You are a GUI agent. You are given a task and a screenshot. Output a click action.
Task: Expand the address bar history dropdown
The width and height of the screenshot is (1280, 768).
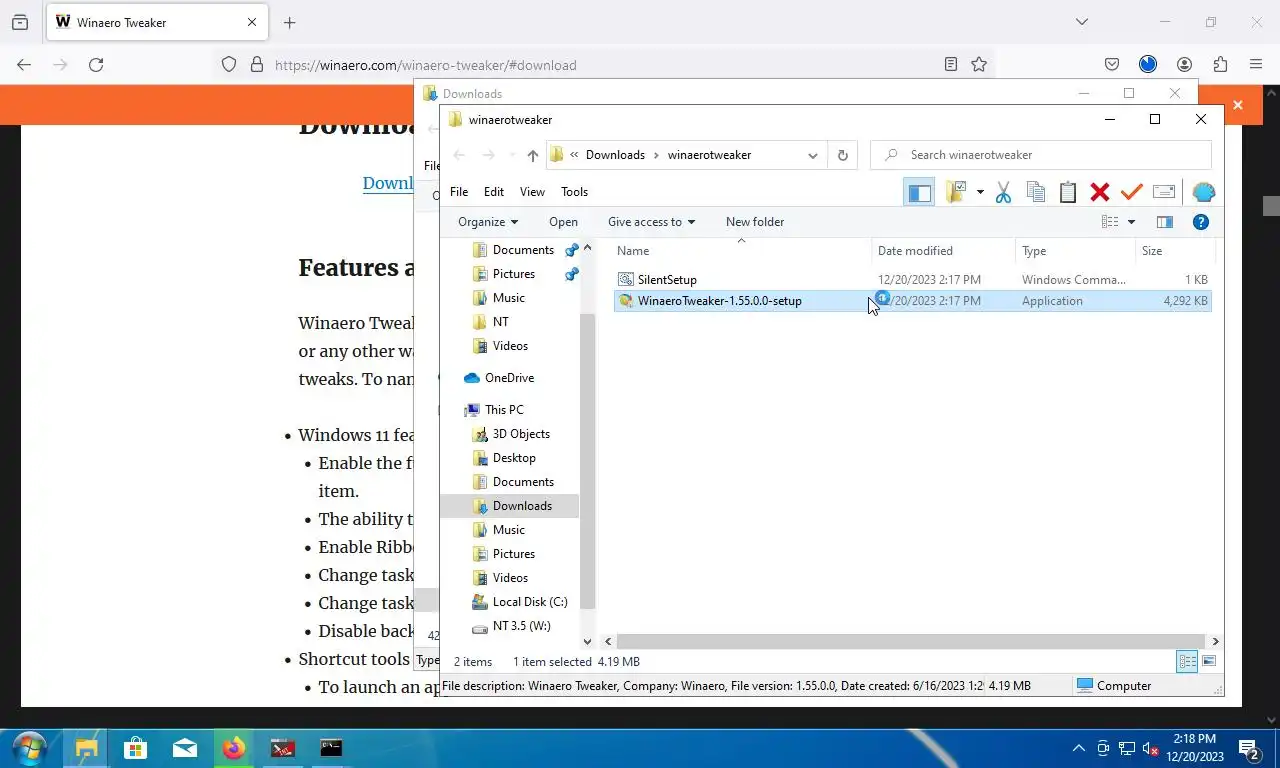click(813, 155)
